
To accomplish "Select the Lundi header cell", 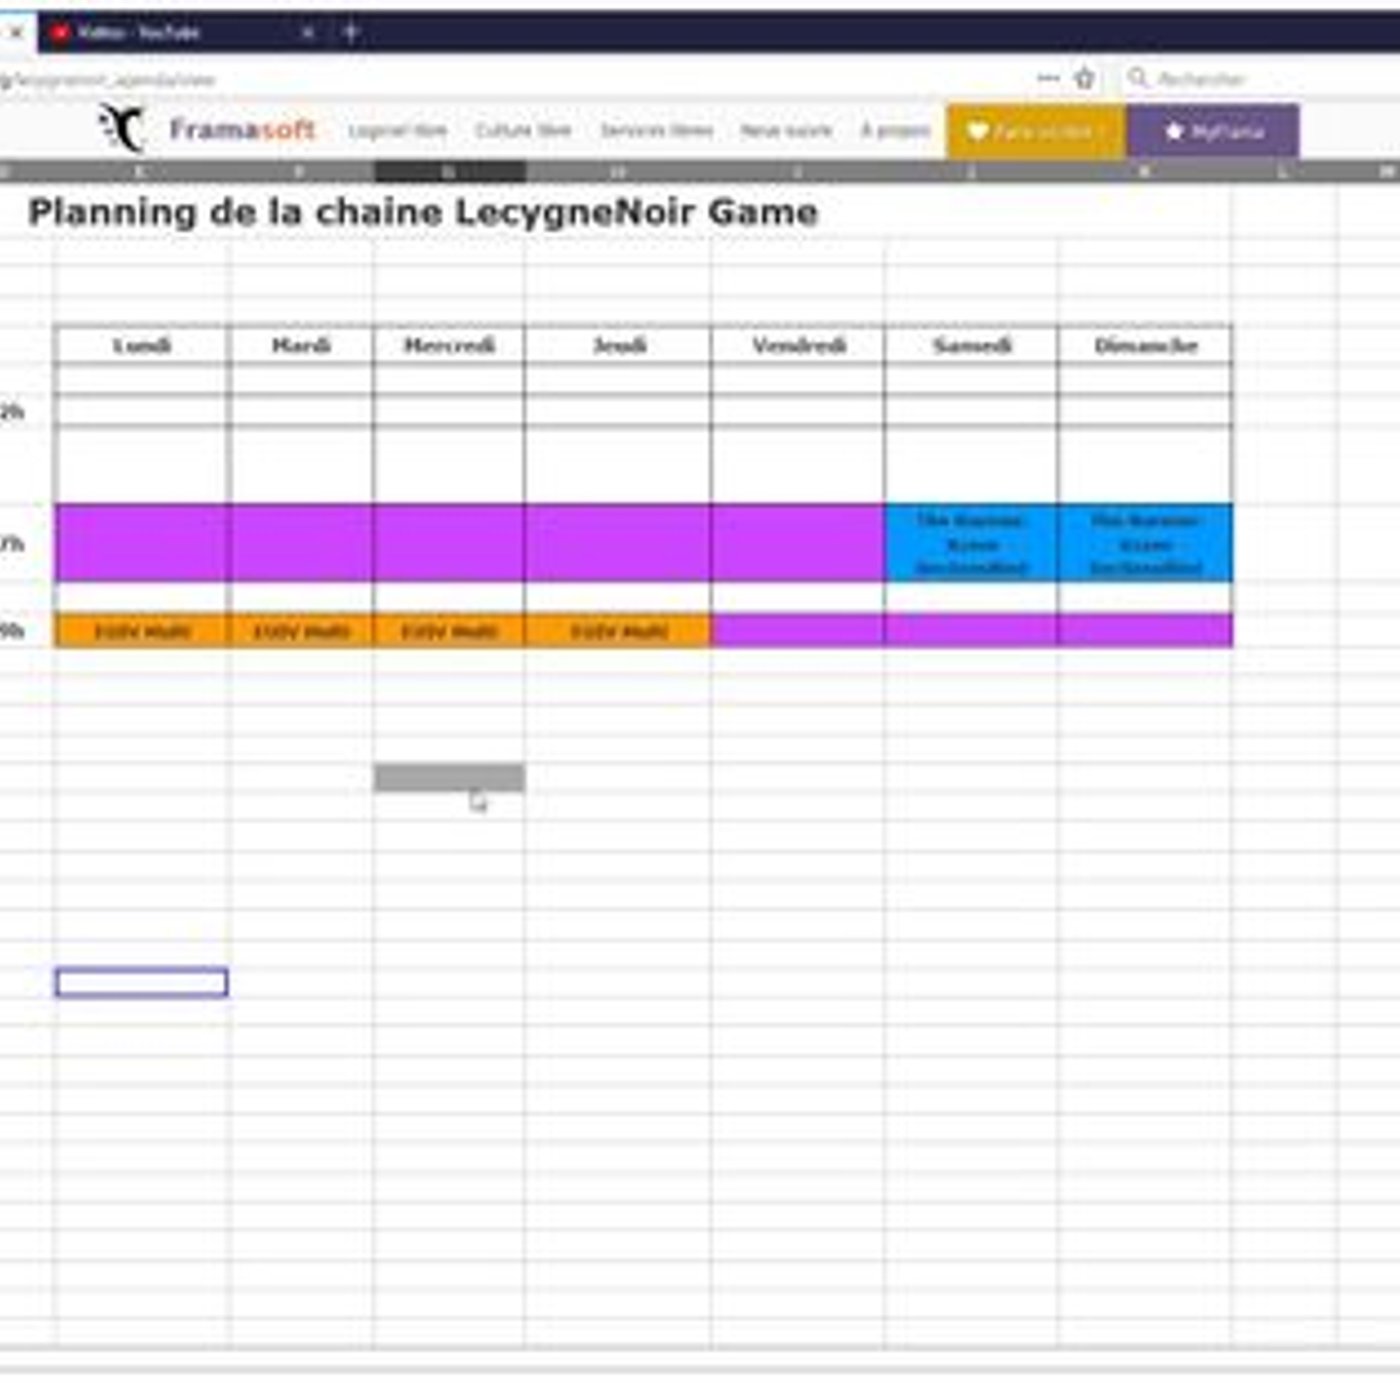I will point(142,345).
